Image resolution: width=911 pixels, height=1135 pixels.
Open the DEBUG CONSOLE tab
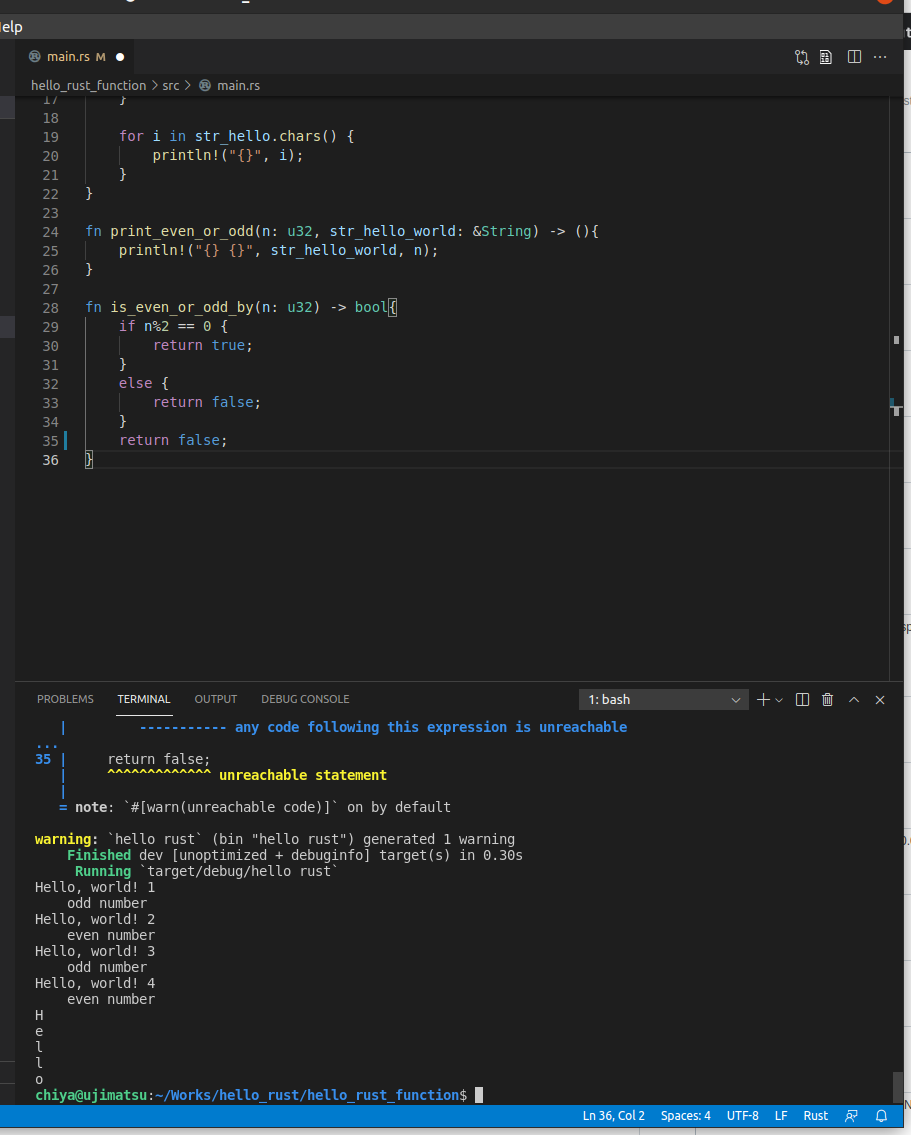click(305, 699)
